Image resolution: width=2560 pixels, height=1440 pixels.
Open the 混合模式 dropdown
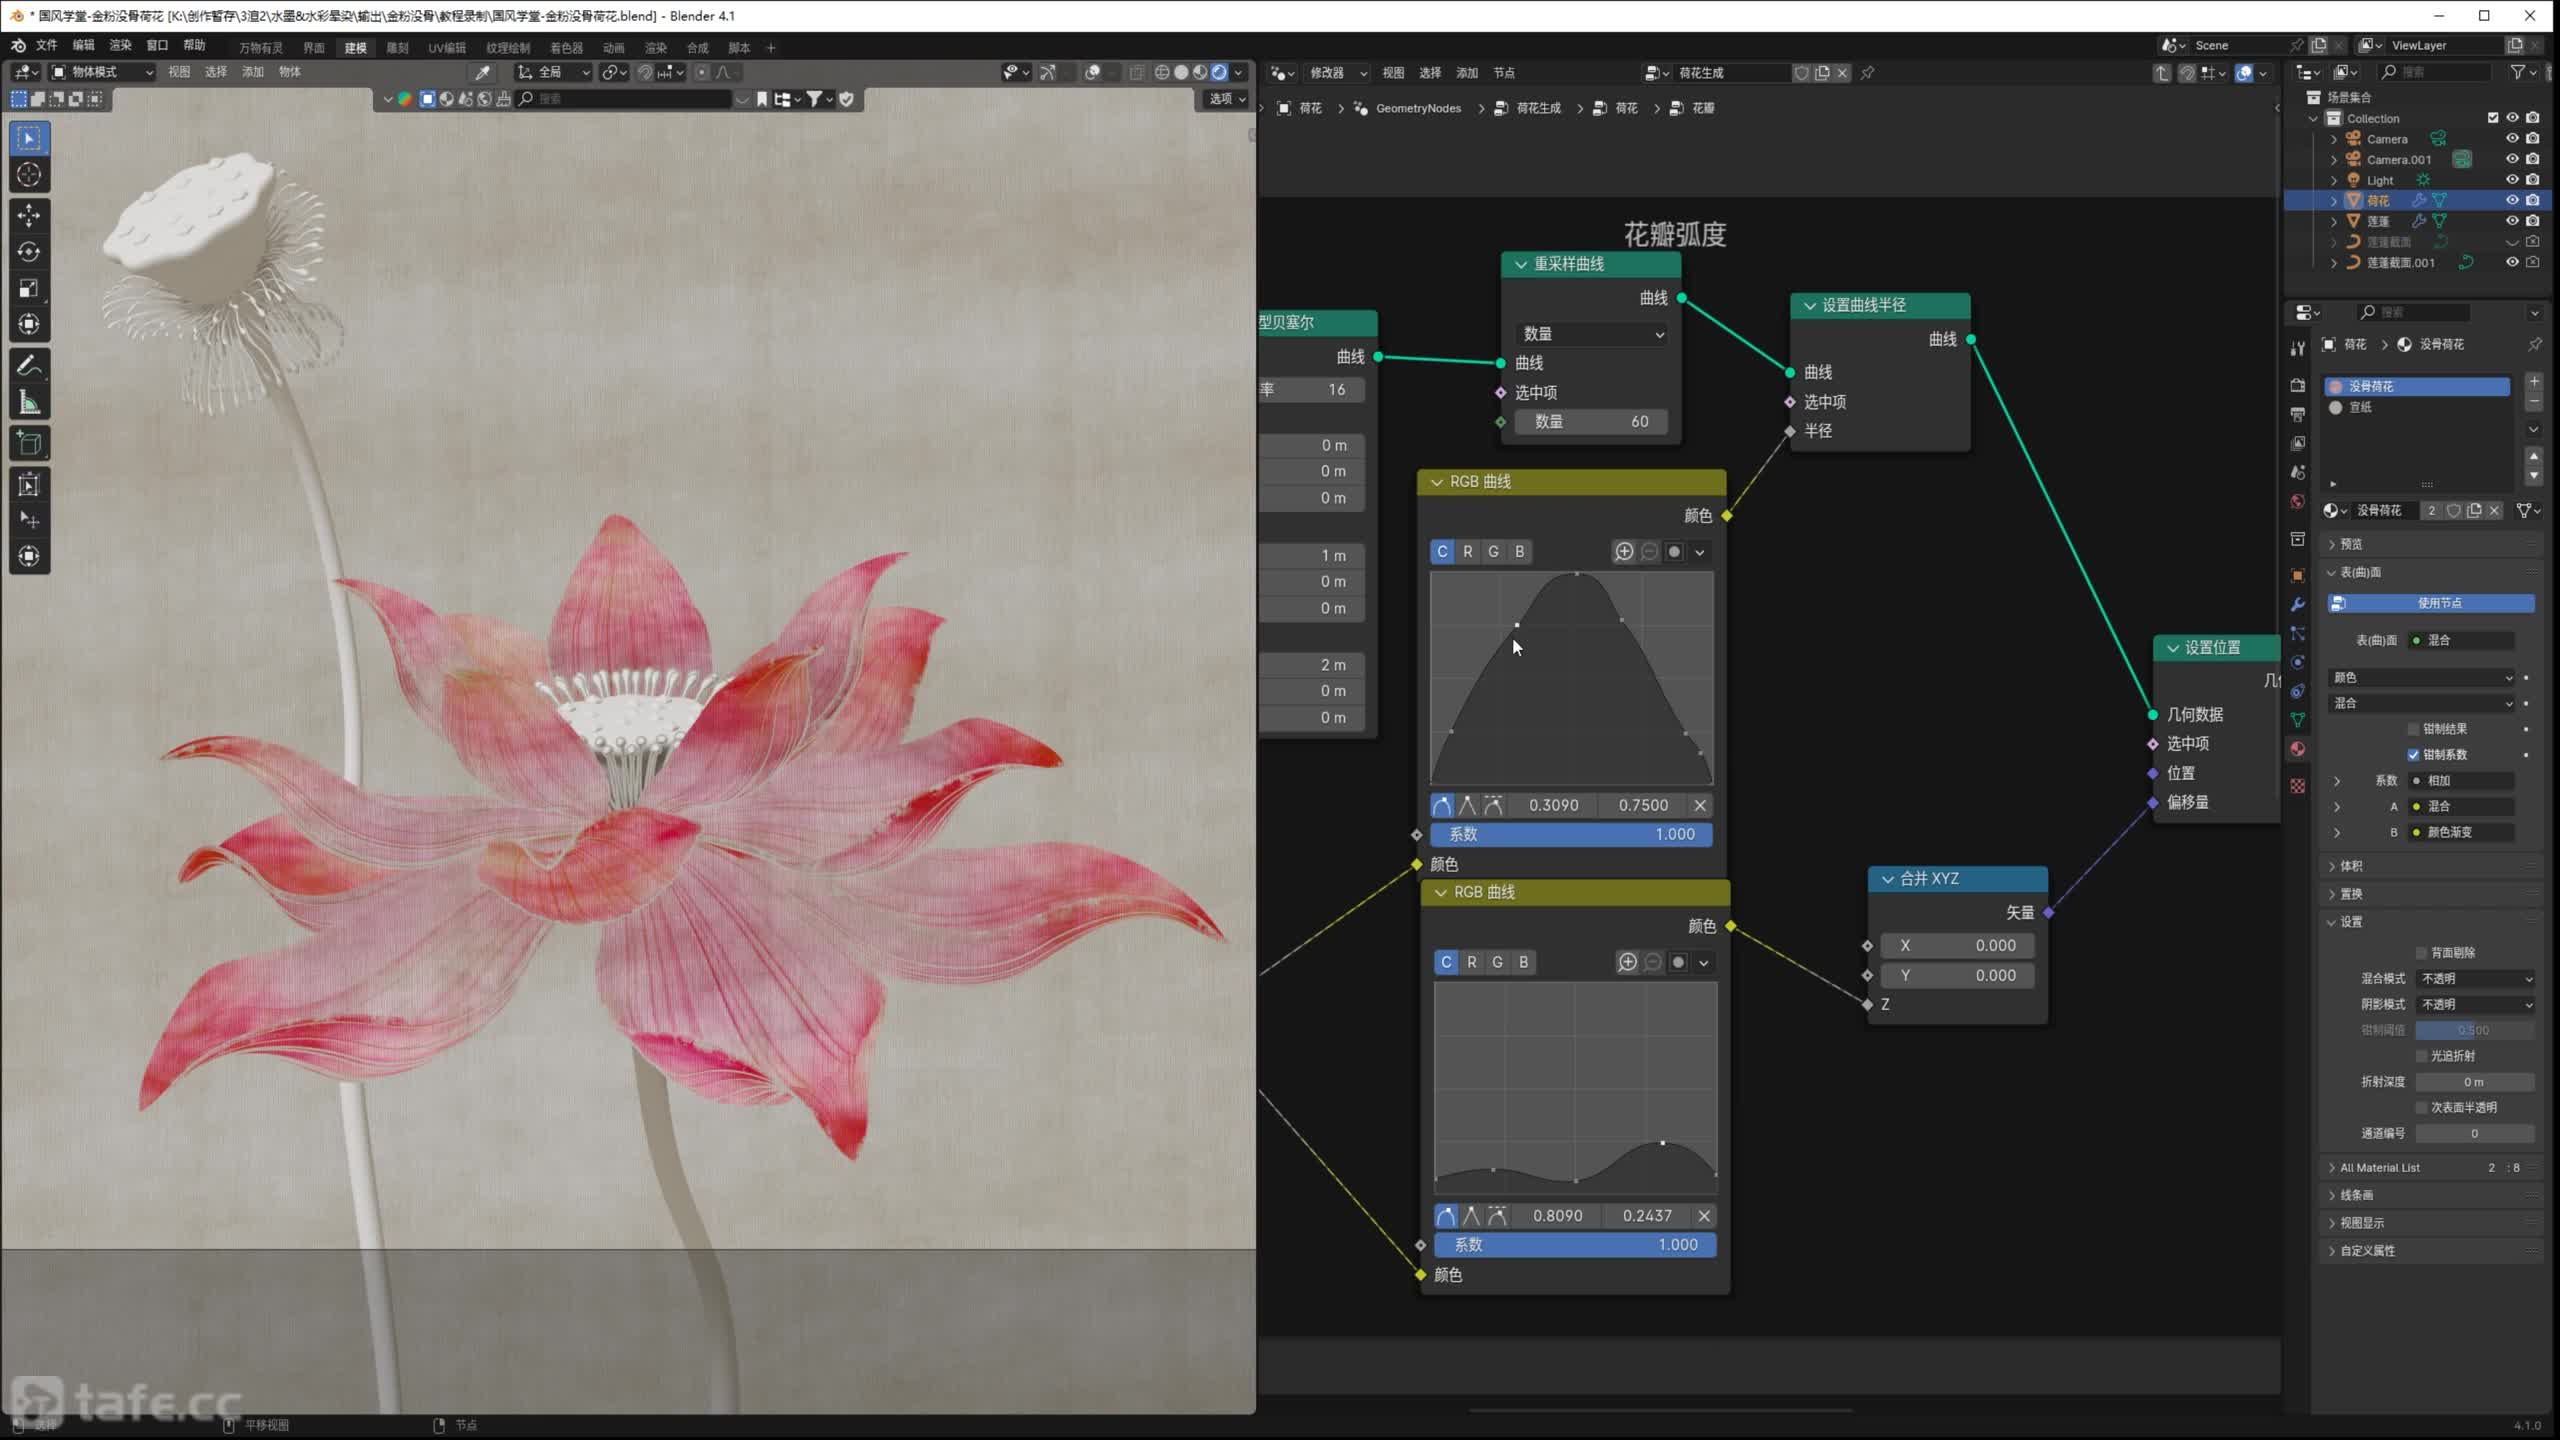[2475, 979]
